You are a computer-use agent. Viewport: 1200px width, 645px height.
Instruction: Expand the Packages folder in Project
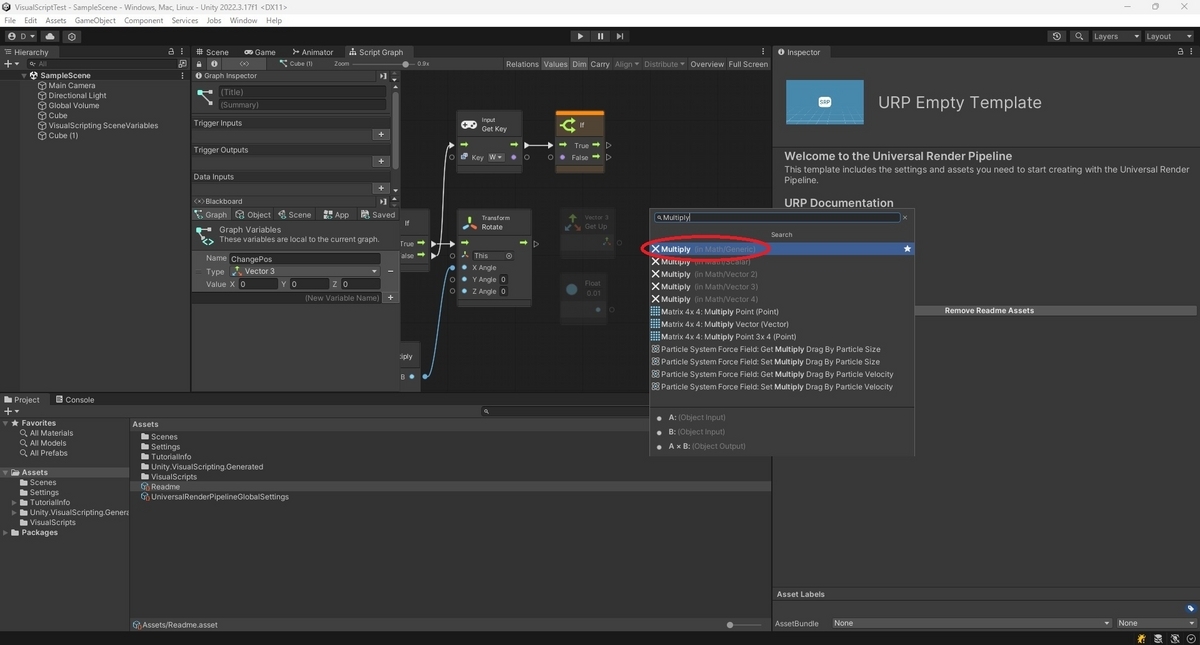coord(6,532)
